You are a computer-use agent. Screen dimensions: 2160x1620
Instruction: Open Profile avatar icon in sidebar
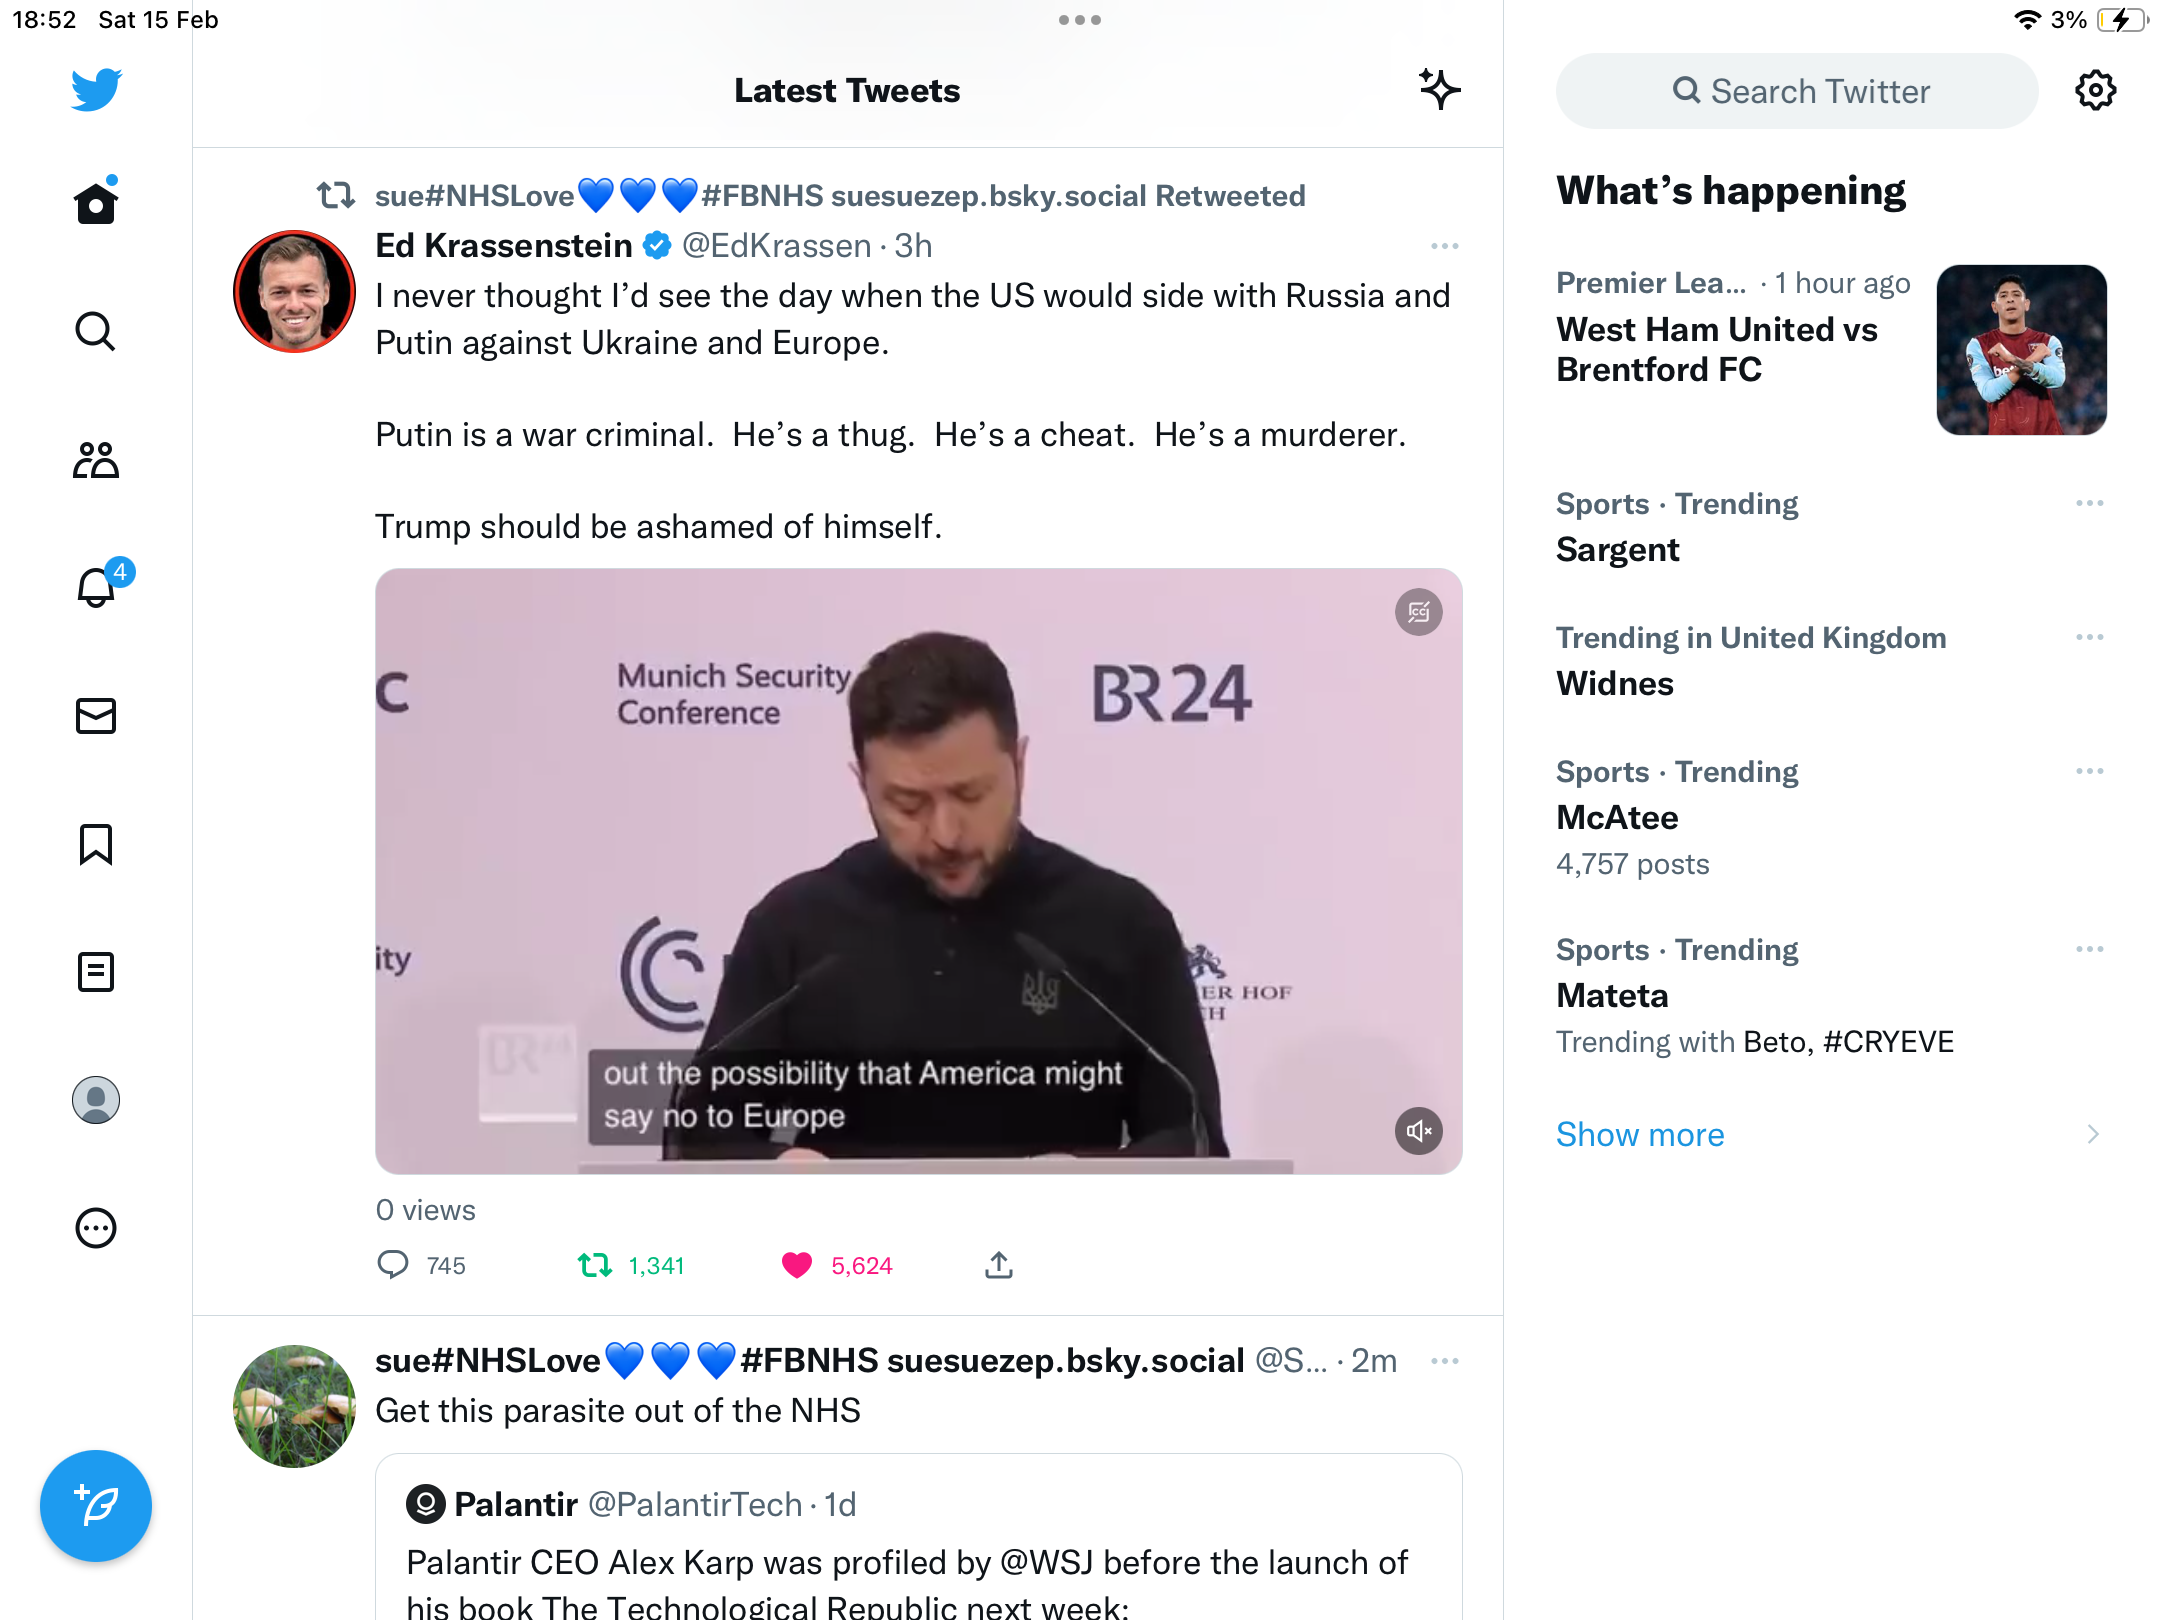[96, 1100]
